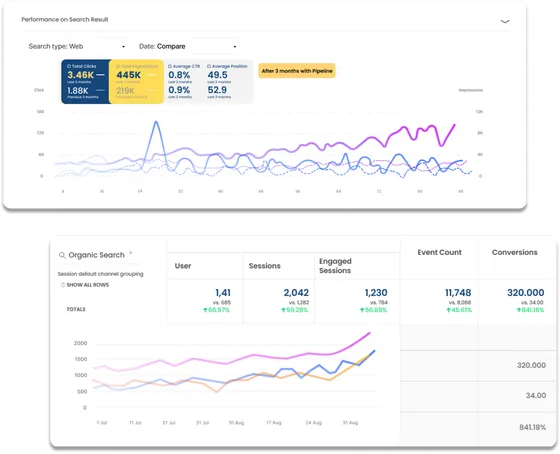
Task: Click the 1,230 Engaged Sessions value
Action: click(376, 293)
